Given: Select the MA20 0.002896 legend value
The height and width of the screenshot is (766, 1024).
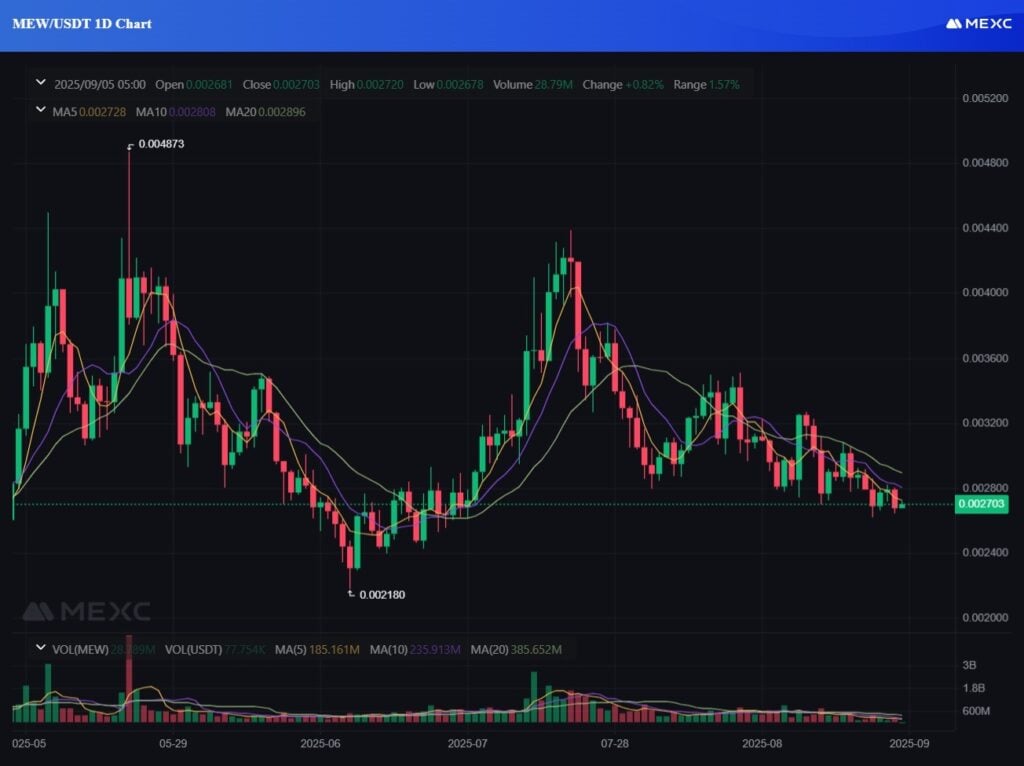Looking at the screenshot, I should pyautogui.click(x=265, y=112).
